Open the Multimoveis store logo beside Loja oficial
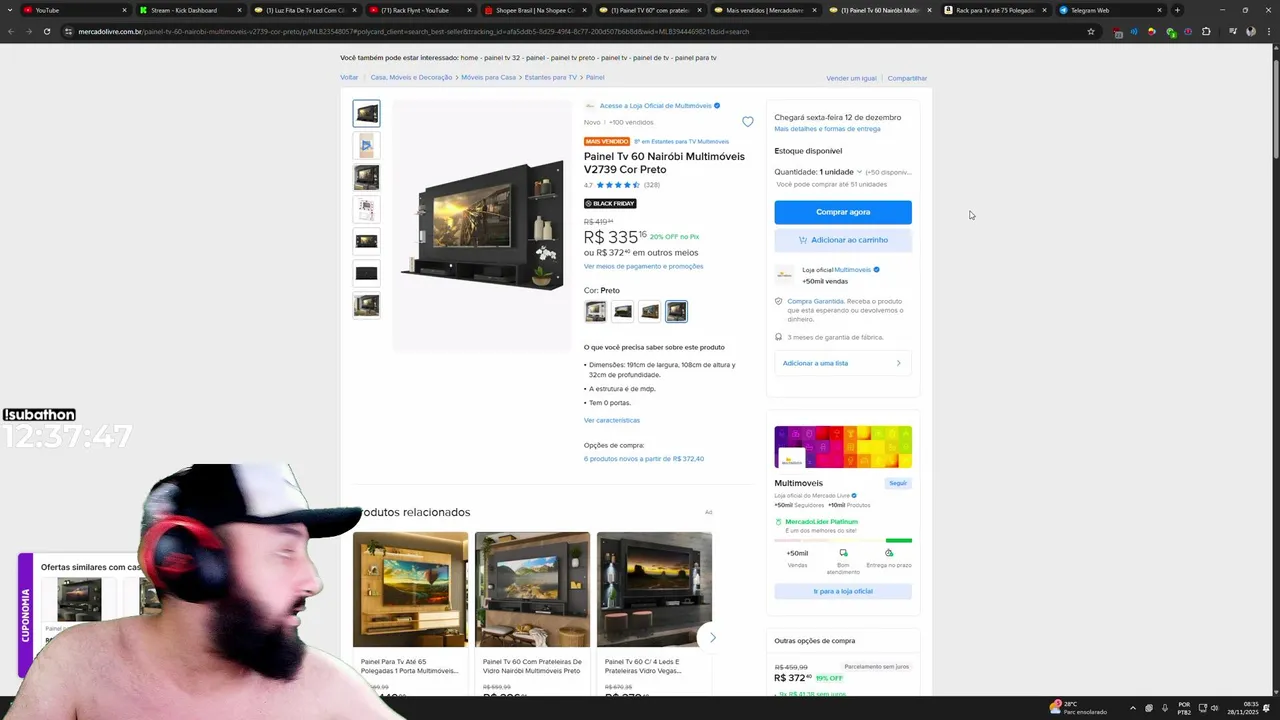Viewport: 1280px width, 720px height. click(785, 275)
